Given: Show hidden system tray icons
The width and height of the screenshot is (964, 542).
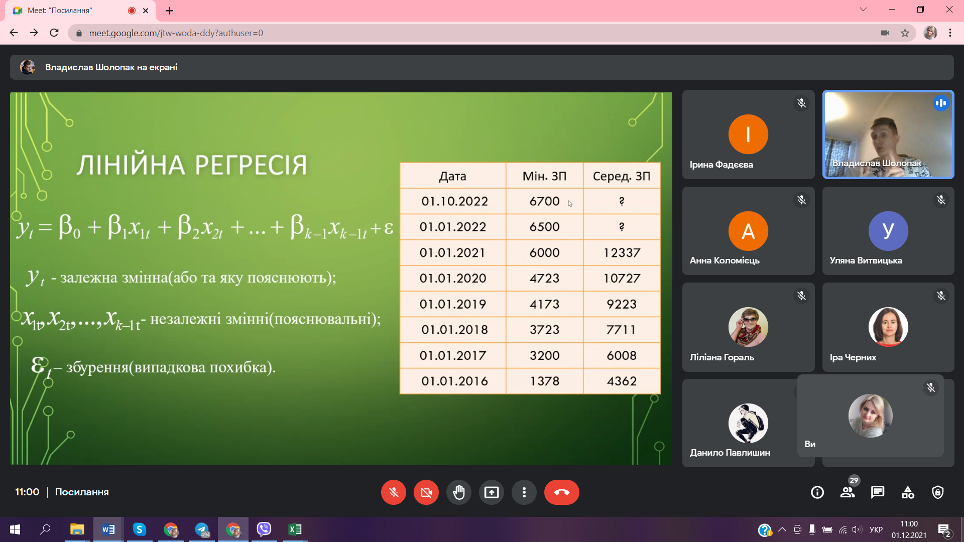Looking at the screenshot, I should tap(782, 529).
